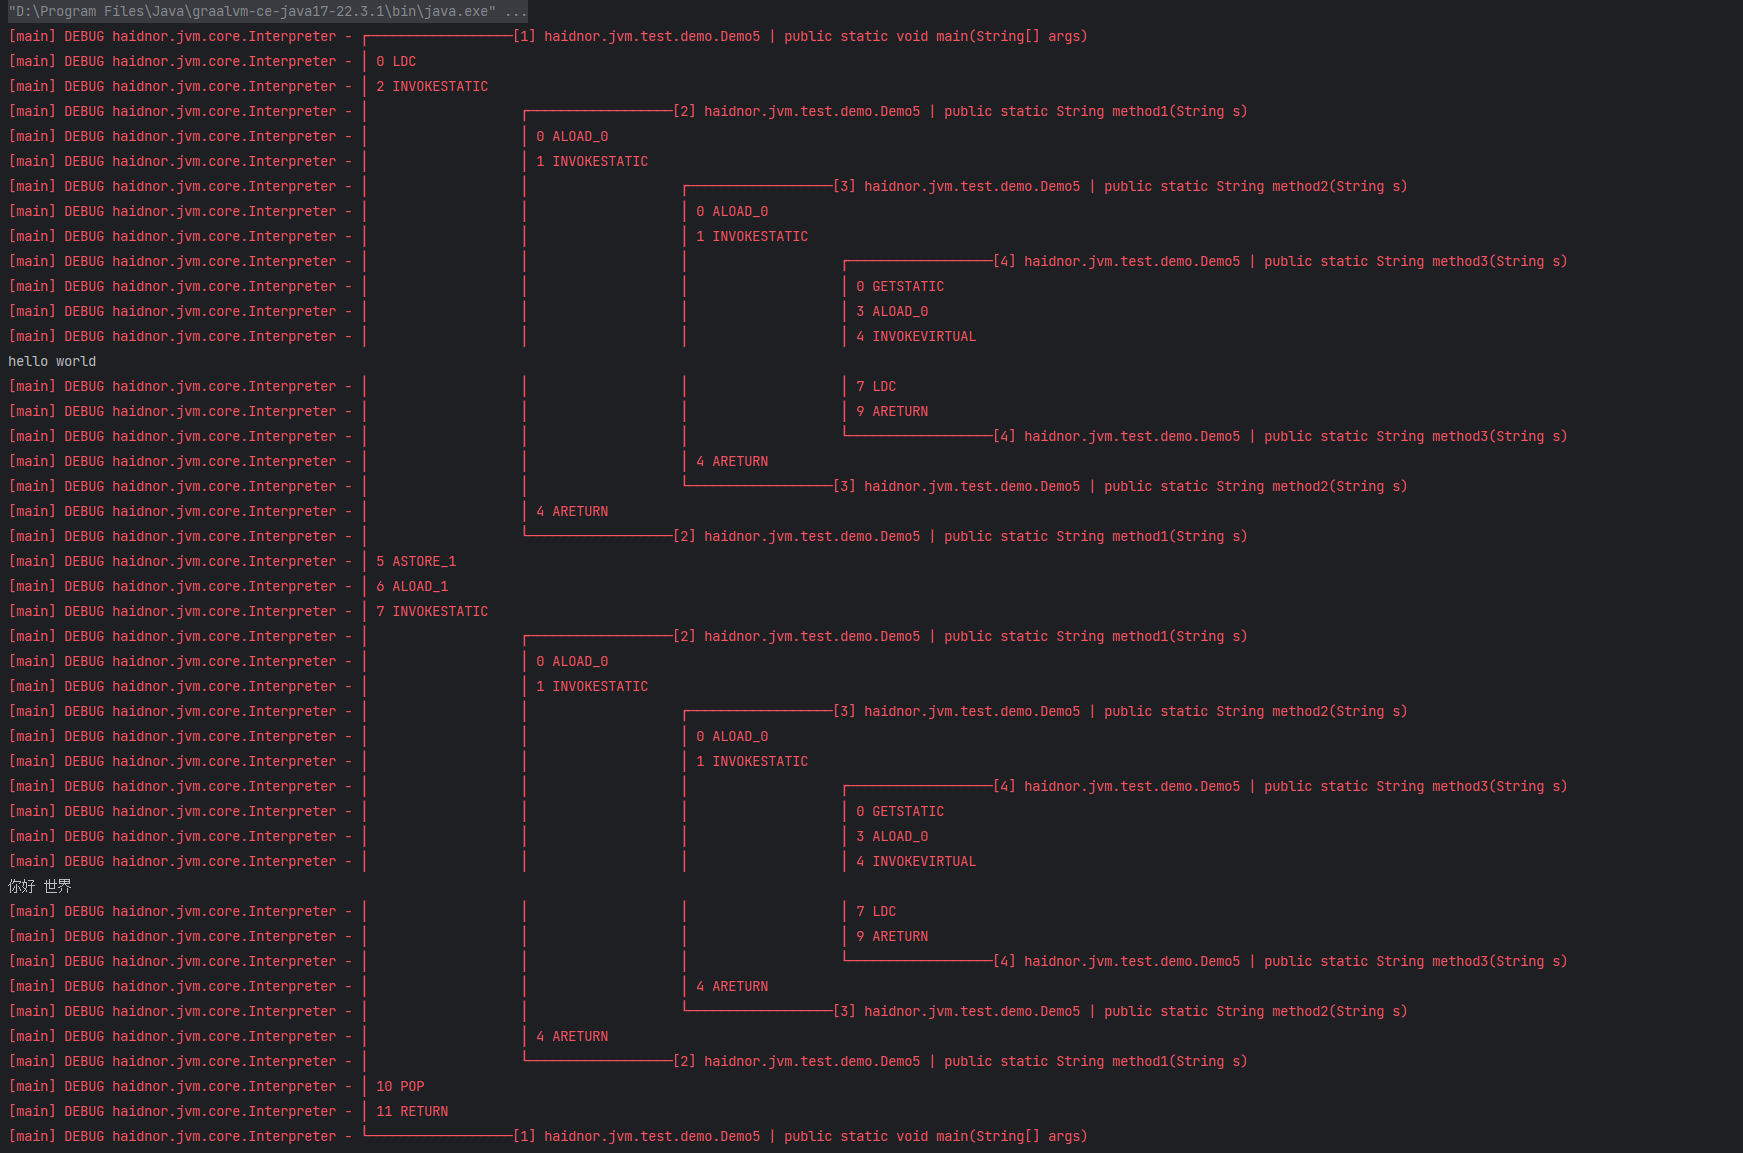Image resolution: width=1743 pixels, height=1153 pixels.
Task: Click the '0 LDC' instruction text
Action: [396, 61]
